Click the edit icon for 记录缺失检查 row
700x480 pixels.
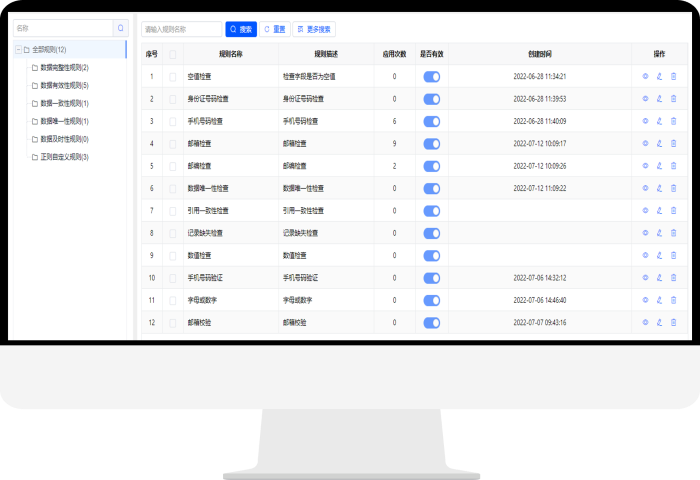click(x=659, y=233)
